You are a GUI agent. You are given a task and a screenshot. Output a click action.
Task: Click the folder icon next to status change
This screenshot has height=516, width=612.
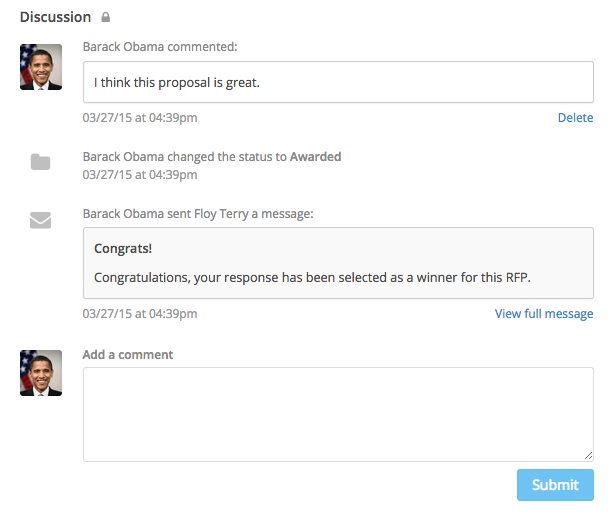(41, 162)
